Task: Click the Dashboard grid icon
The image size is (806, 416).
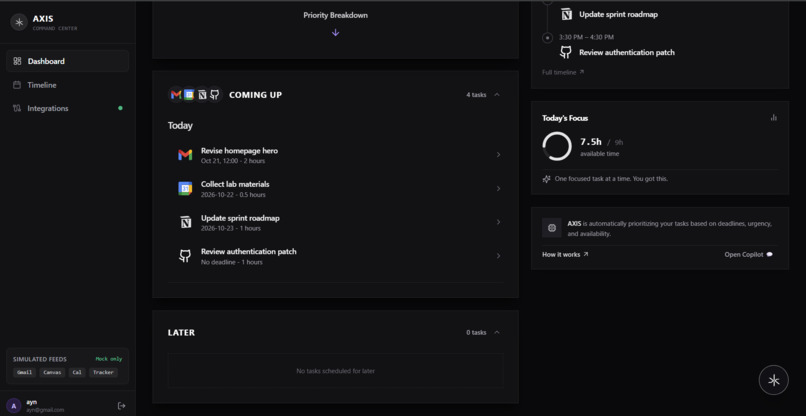Action: click(17, 61)
